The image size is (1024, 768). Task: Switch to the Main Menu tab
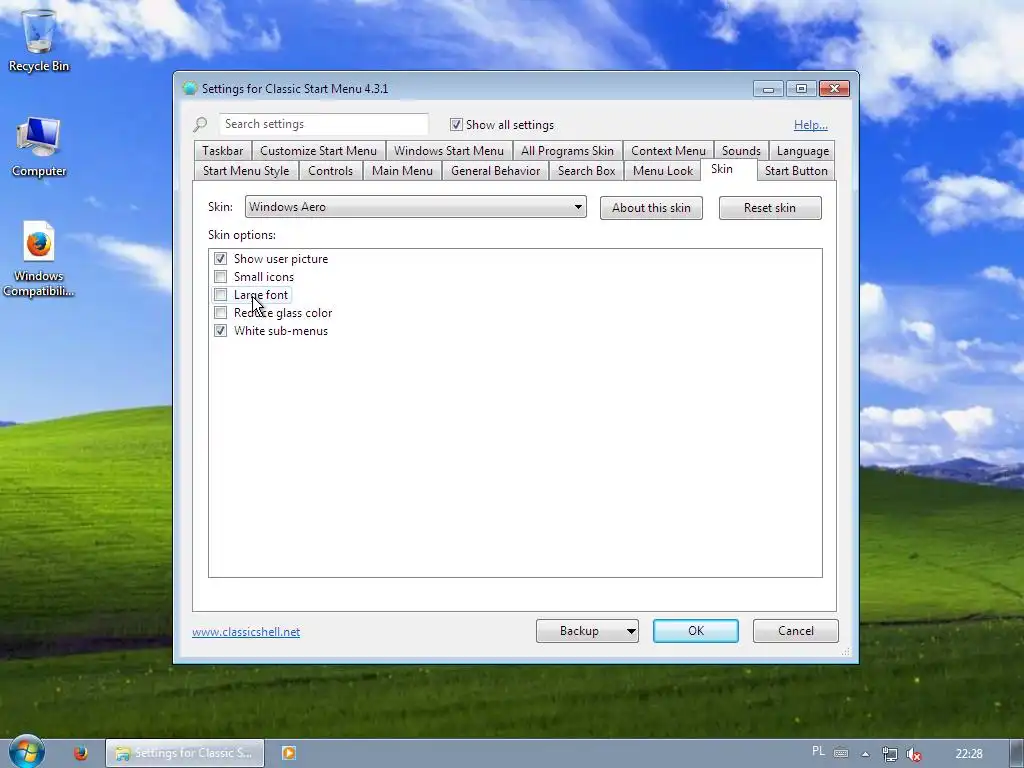[402, 170]
